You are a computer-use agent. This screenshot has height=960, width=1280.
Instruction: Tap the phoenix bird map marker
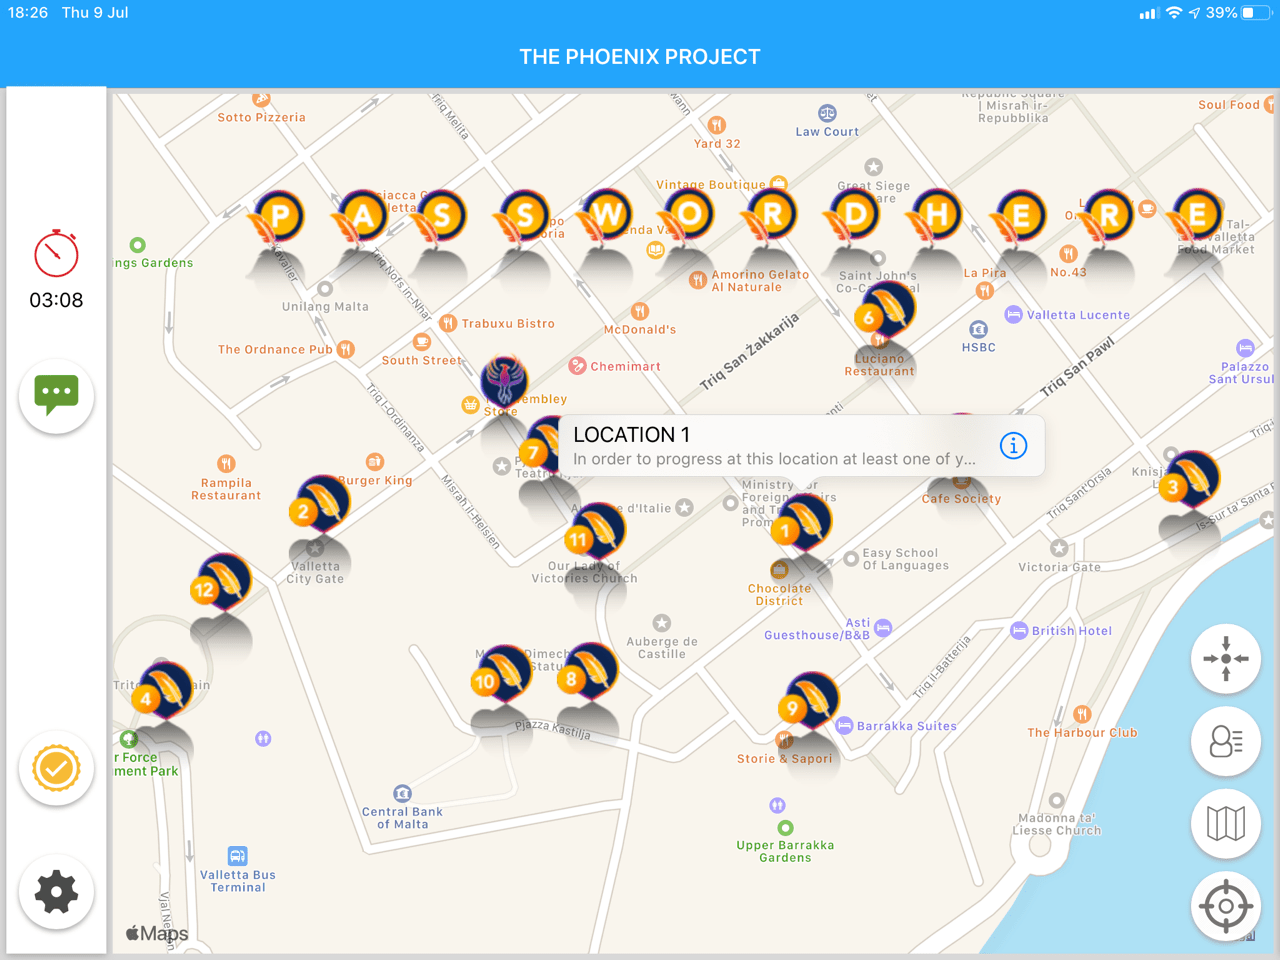click(x=504, y=382)
